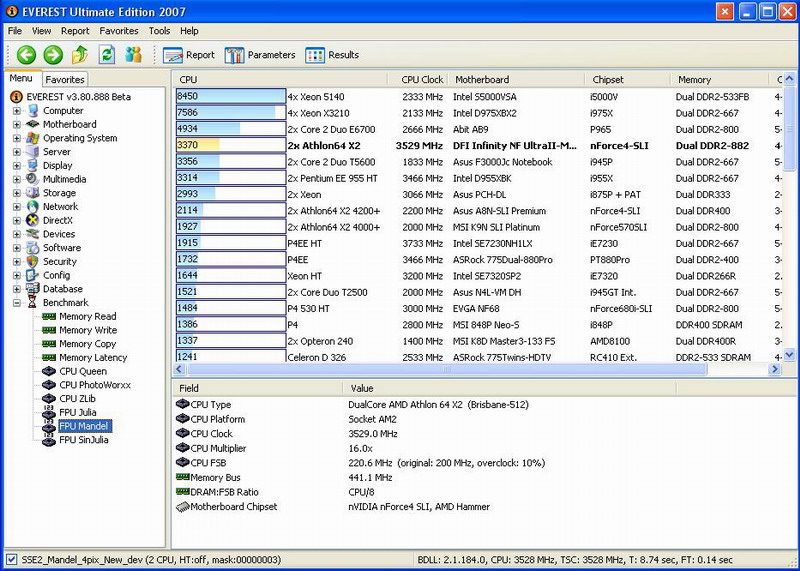Collapse the Benchmark tree node

17,302
